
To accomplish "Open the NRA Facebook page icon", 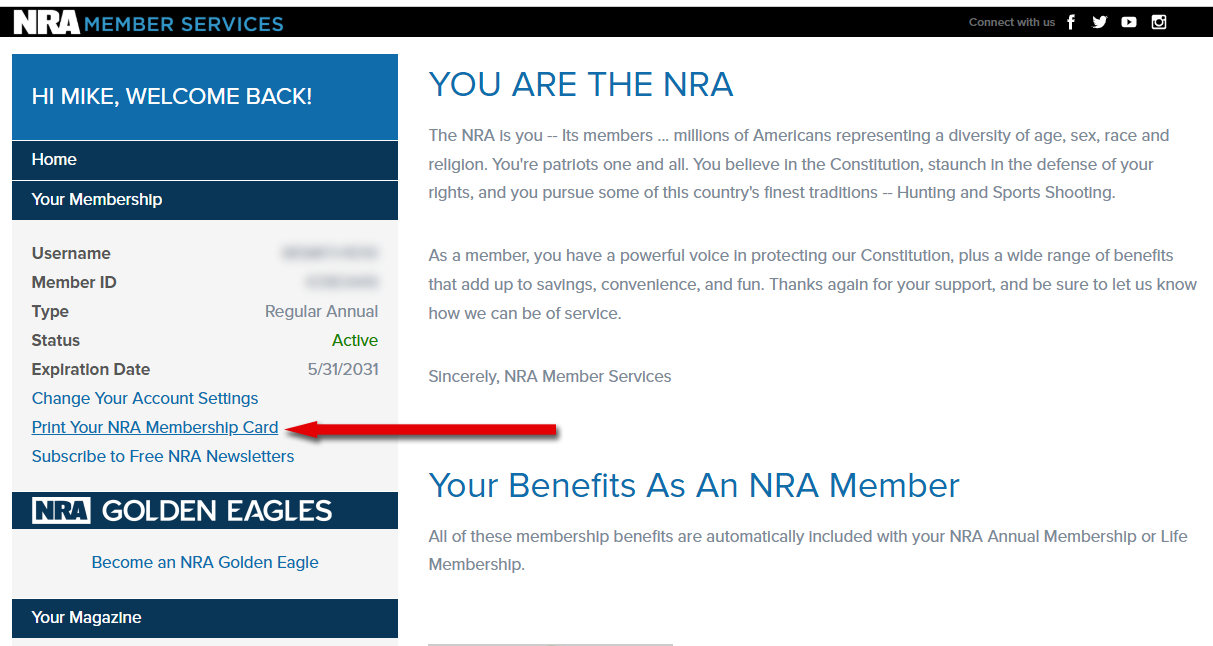I will 1071,22.
